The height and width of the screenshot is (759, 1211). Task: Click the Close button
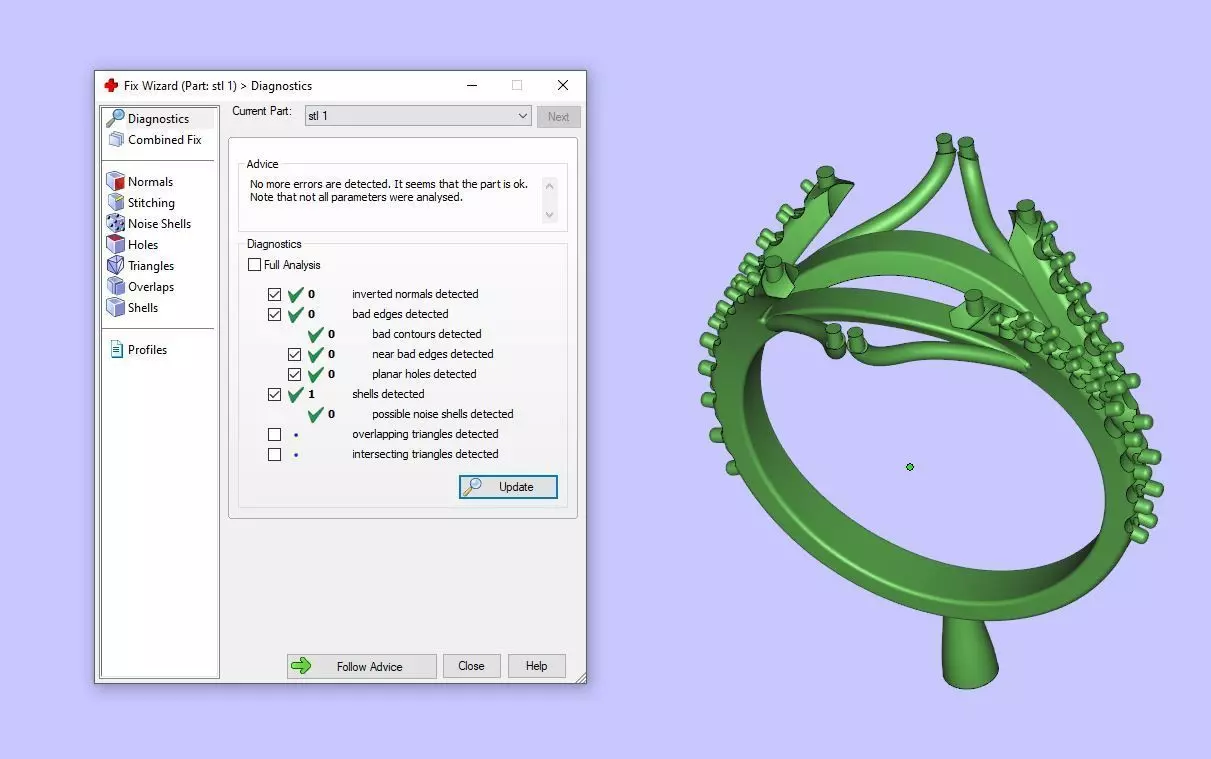tap(471, 666)
